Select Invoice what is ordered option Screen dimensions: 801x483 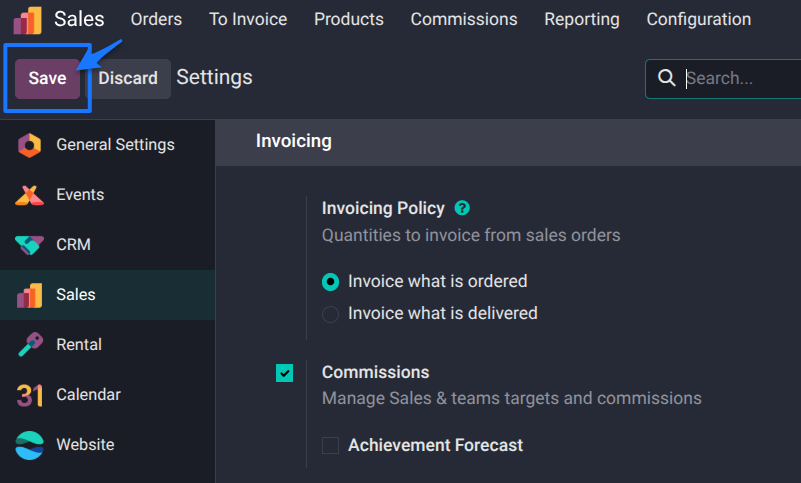click(x=330, y=282)
